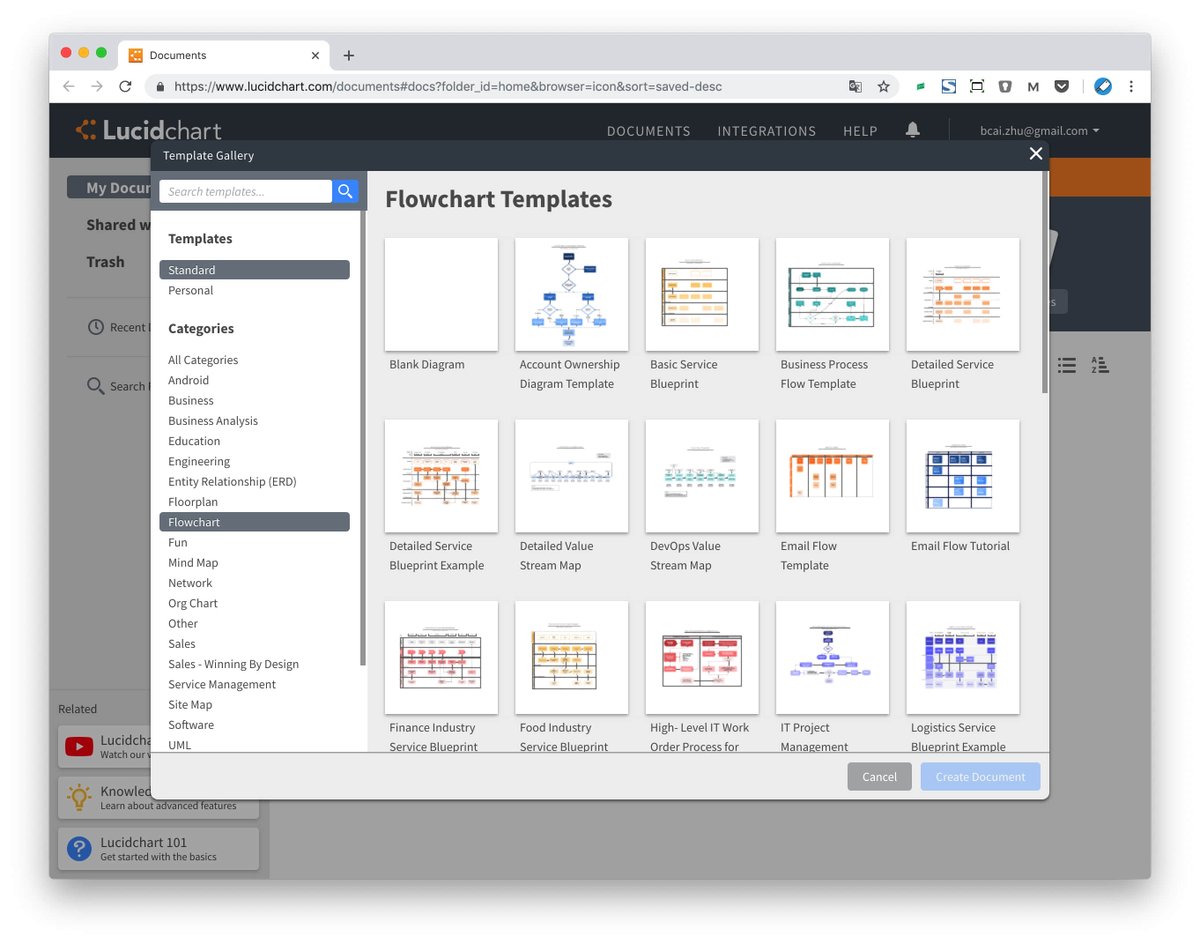Click the browser address bar URL
Image resolution: width=1200 pixels, height=944 pixels.
click(x=448, y=87)
